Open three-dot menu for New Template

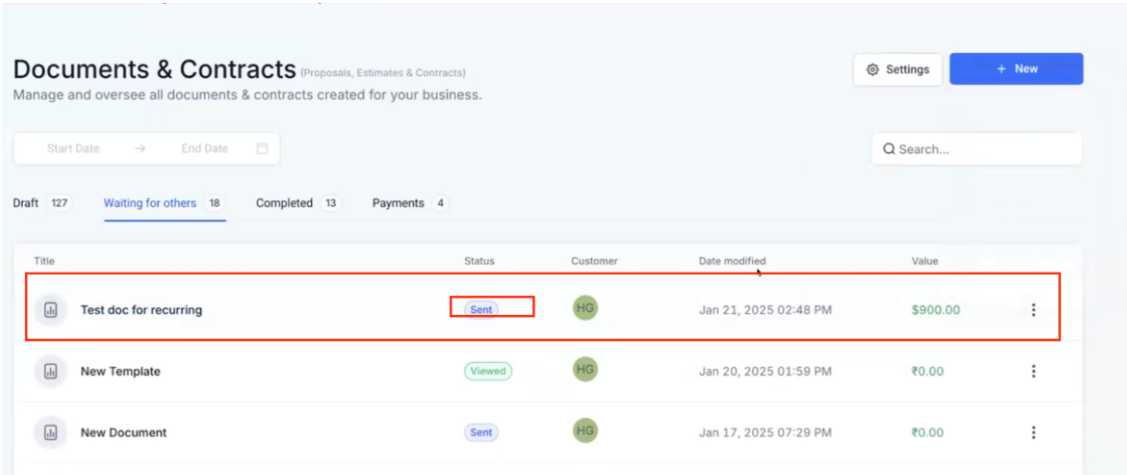1033,371
